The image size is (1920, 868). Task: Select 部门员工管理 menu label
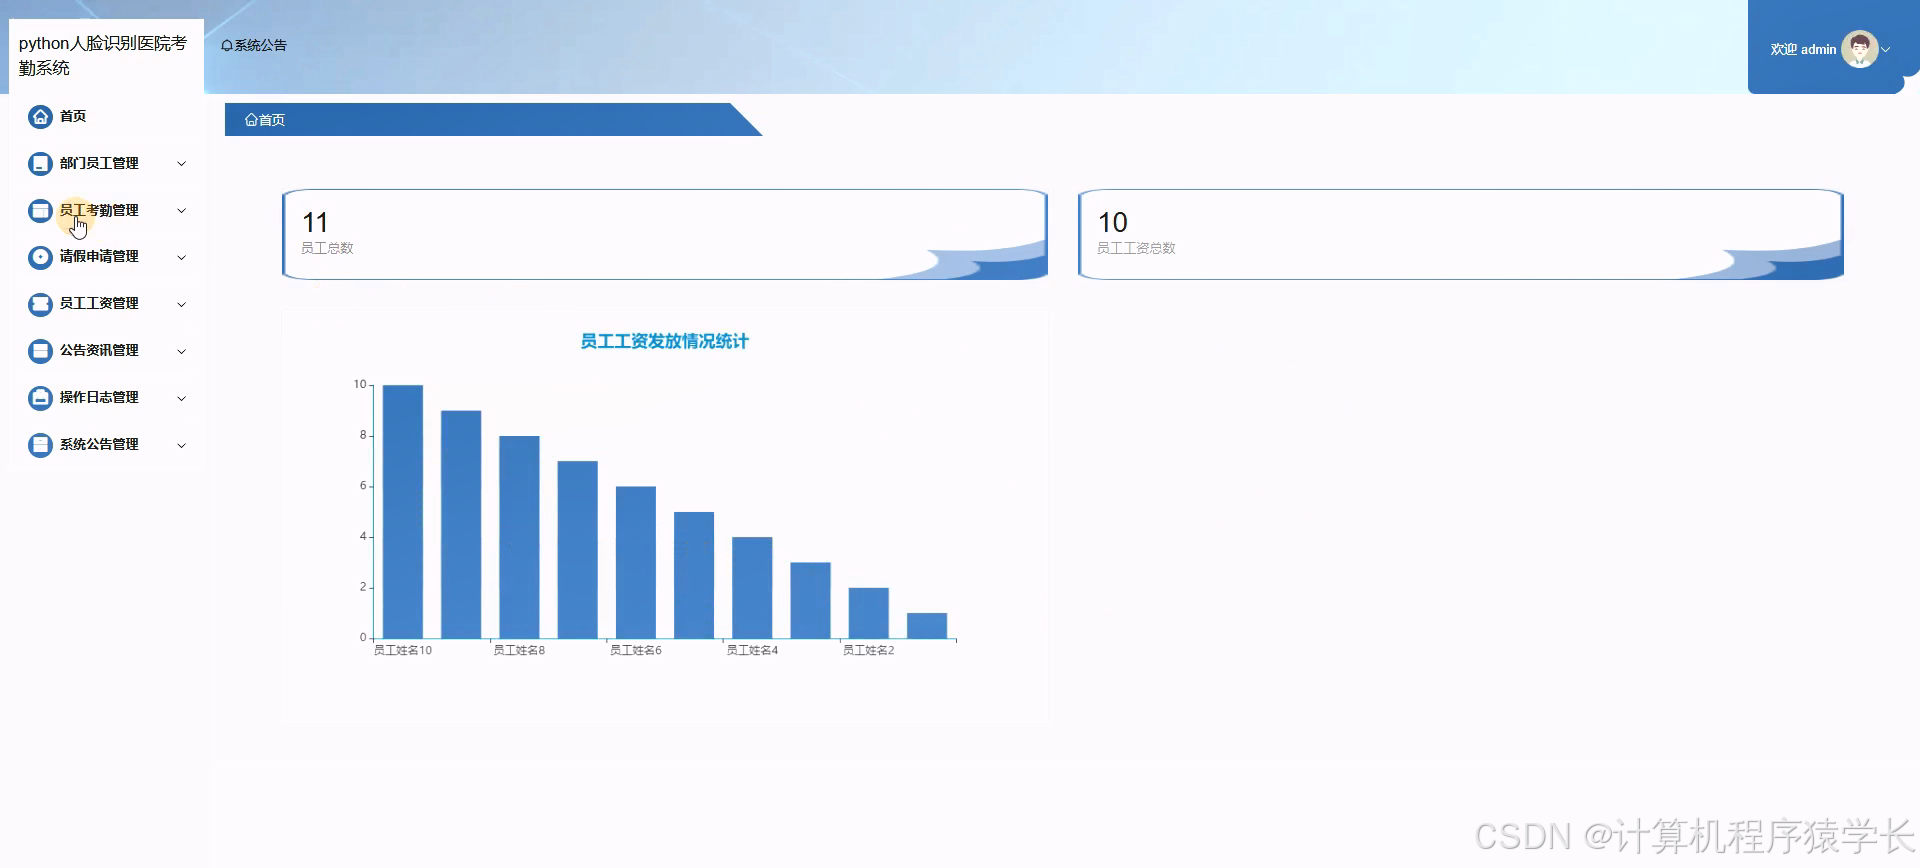pos(99,163)
